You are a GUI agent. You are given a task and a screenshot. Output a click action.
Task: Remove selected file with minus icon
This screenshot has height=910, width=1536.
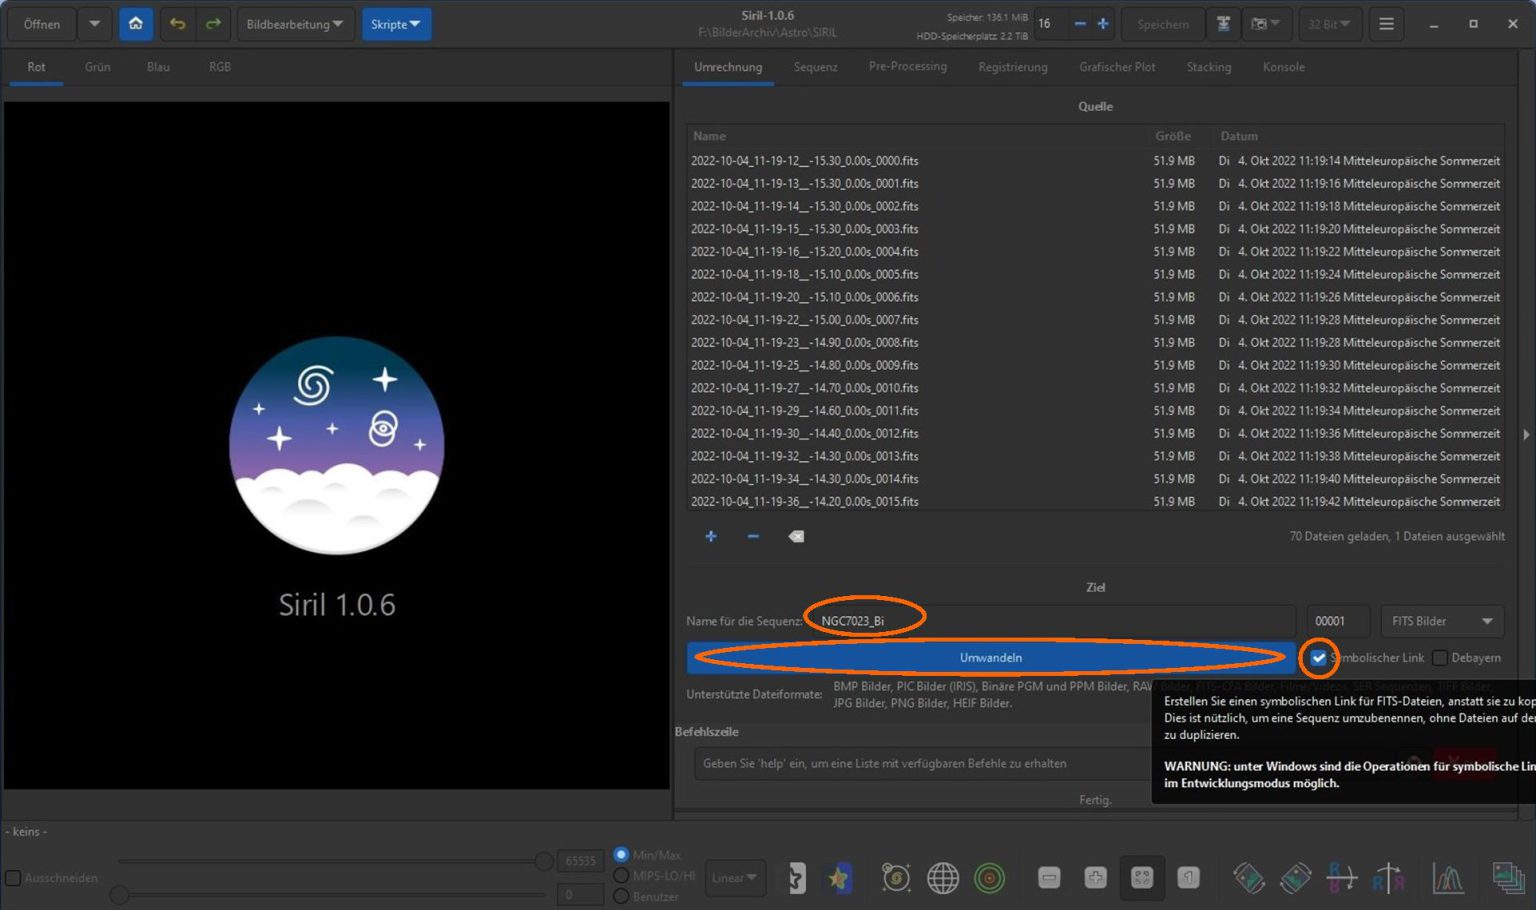[x=753, y=537]
